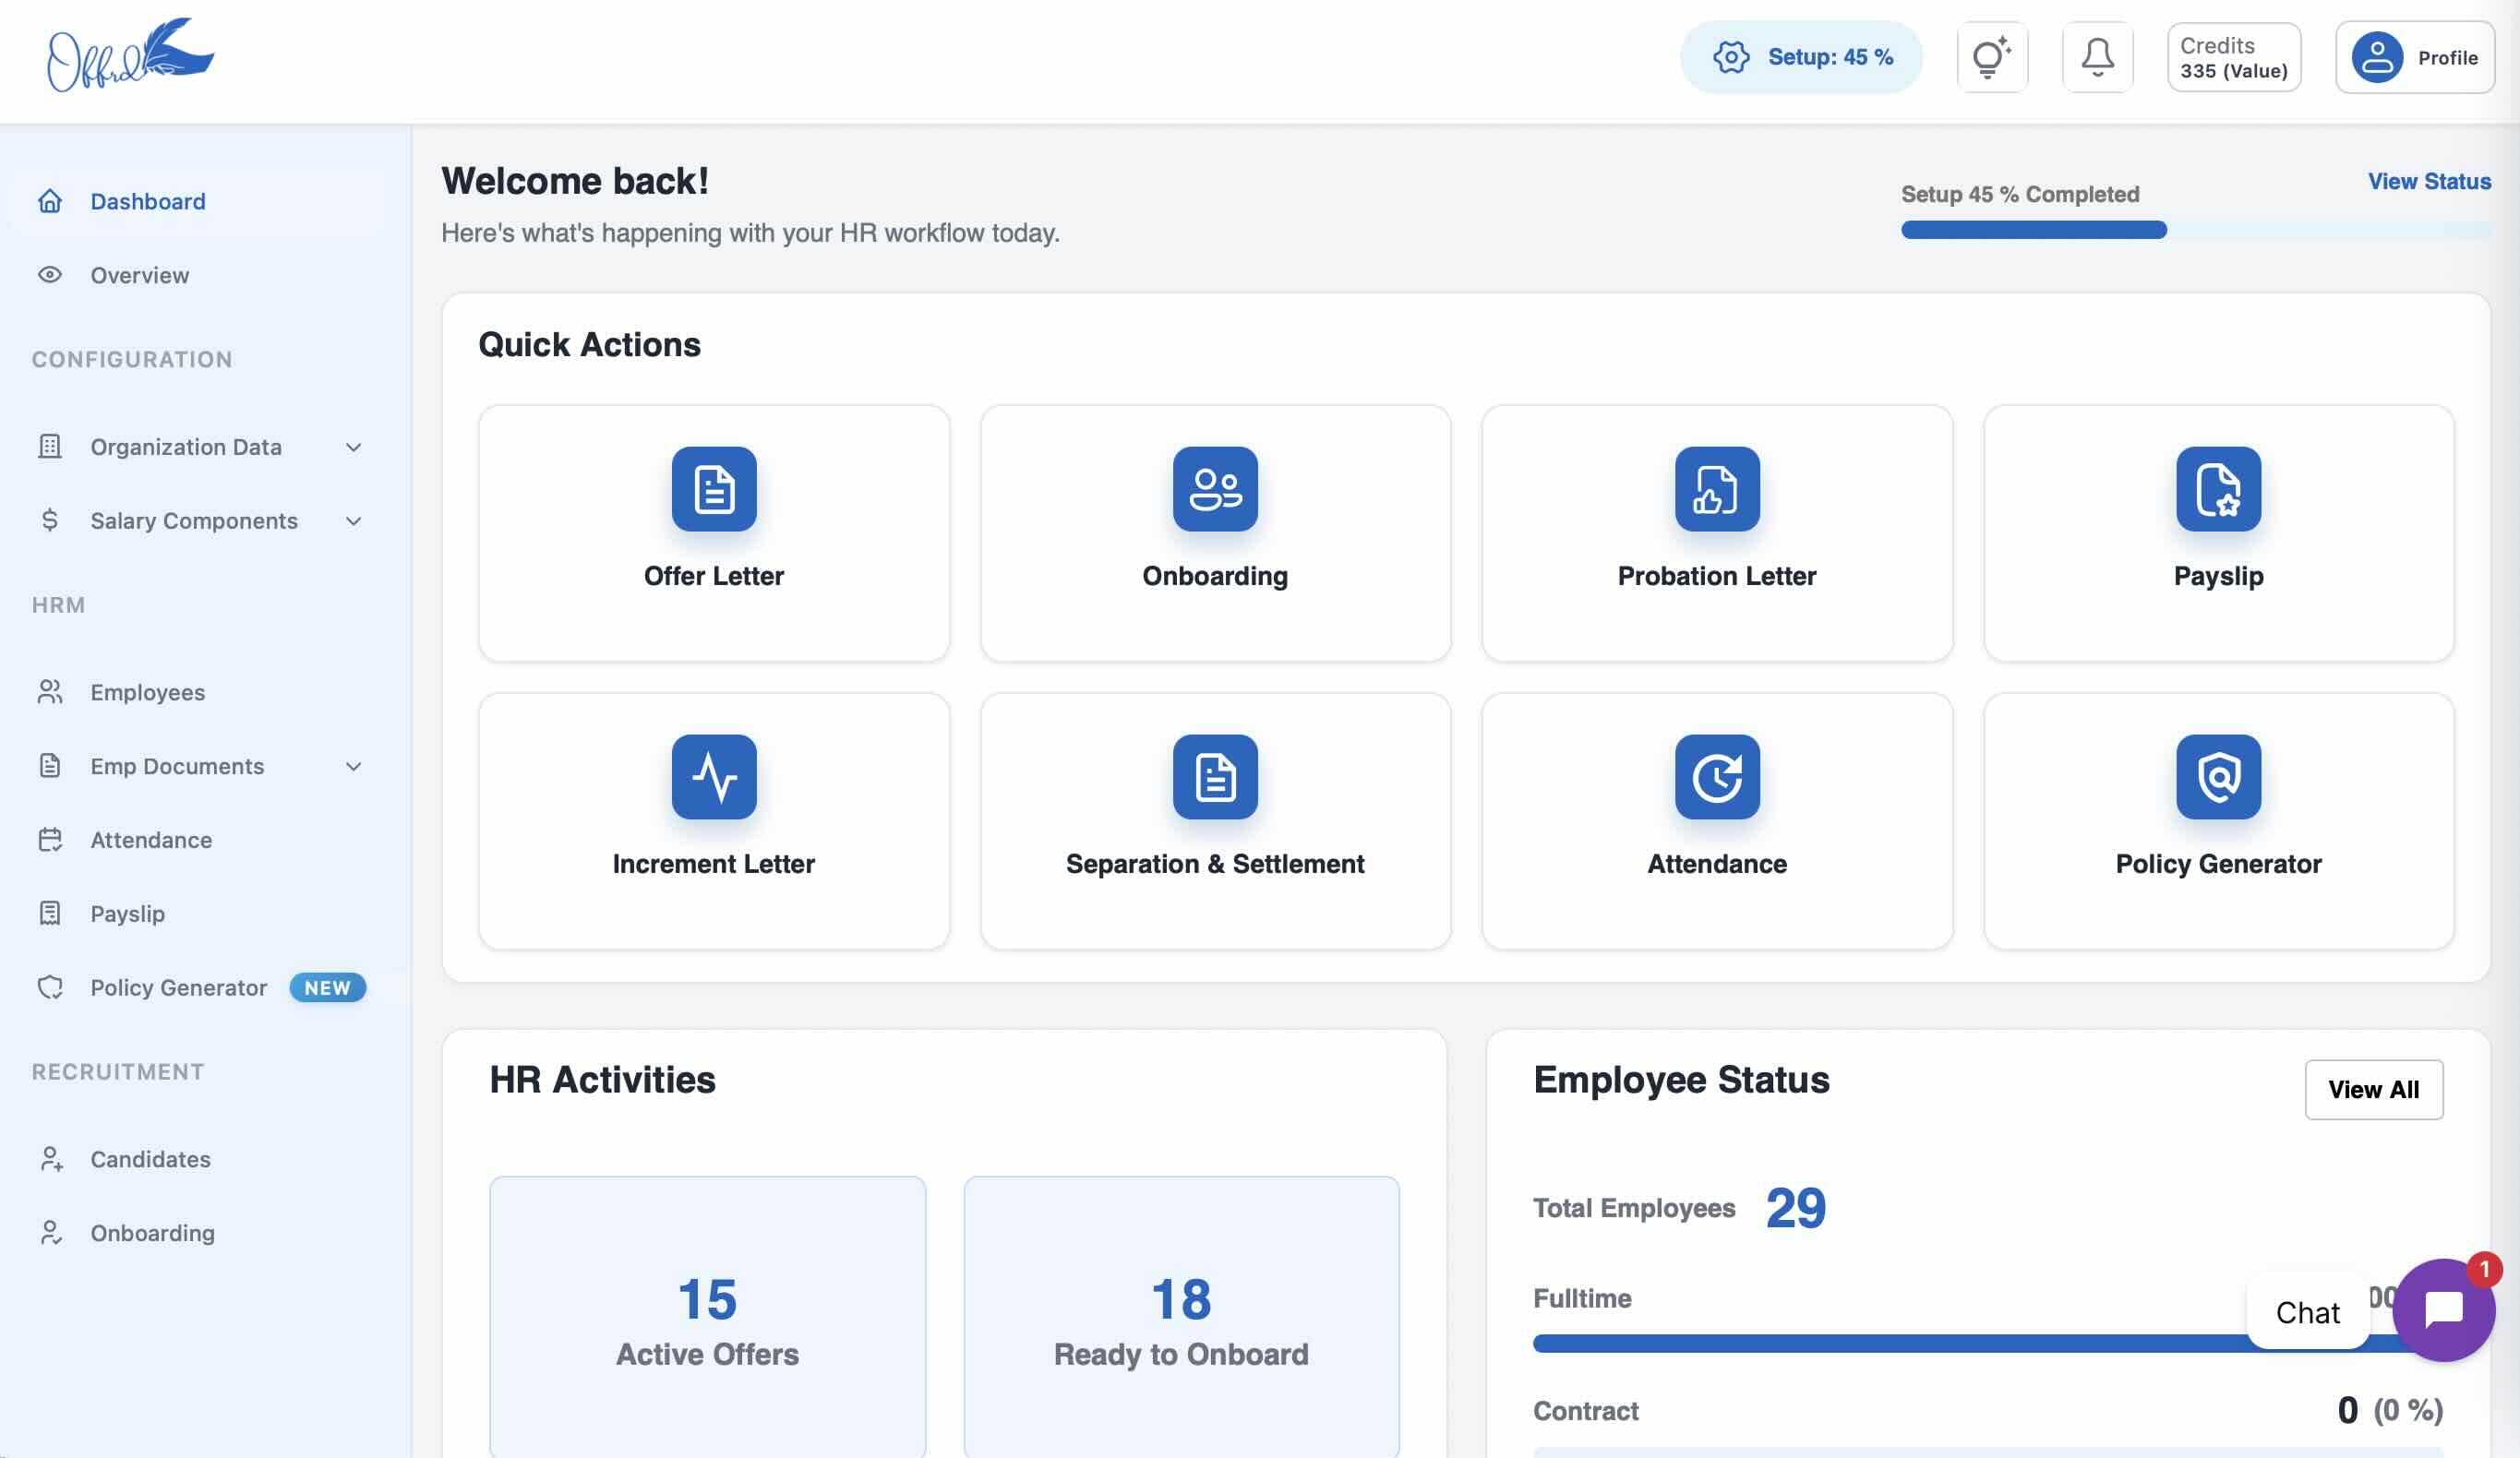The height and width of the screenshot is (1458, 2520).
Task: Open the Attendance clock quick action icon
Action: (1716, 777)
